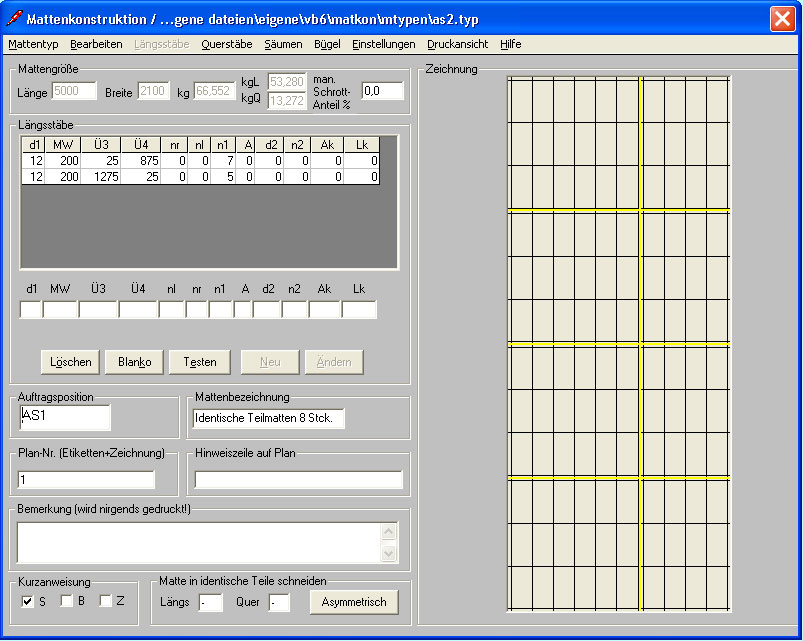Close the Mattenkonstruktion window
803x641 pixels.
tap(782, 19)
